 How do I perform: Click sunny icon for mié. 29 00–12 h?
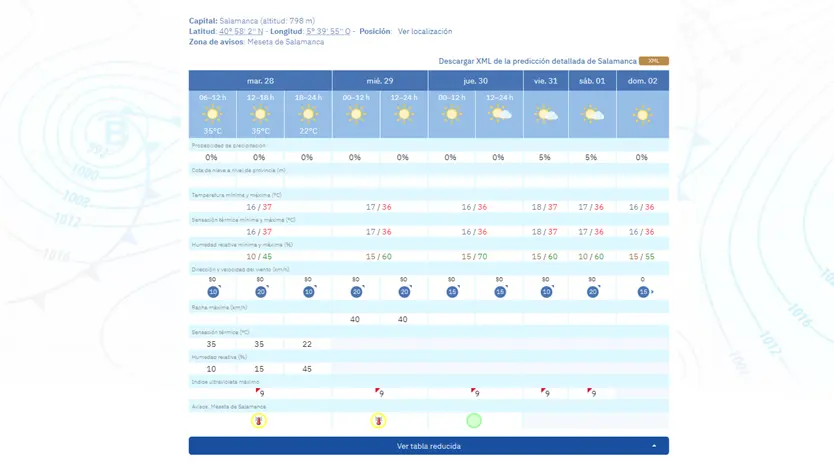click(356, 114)
